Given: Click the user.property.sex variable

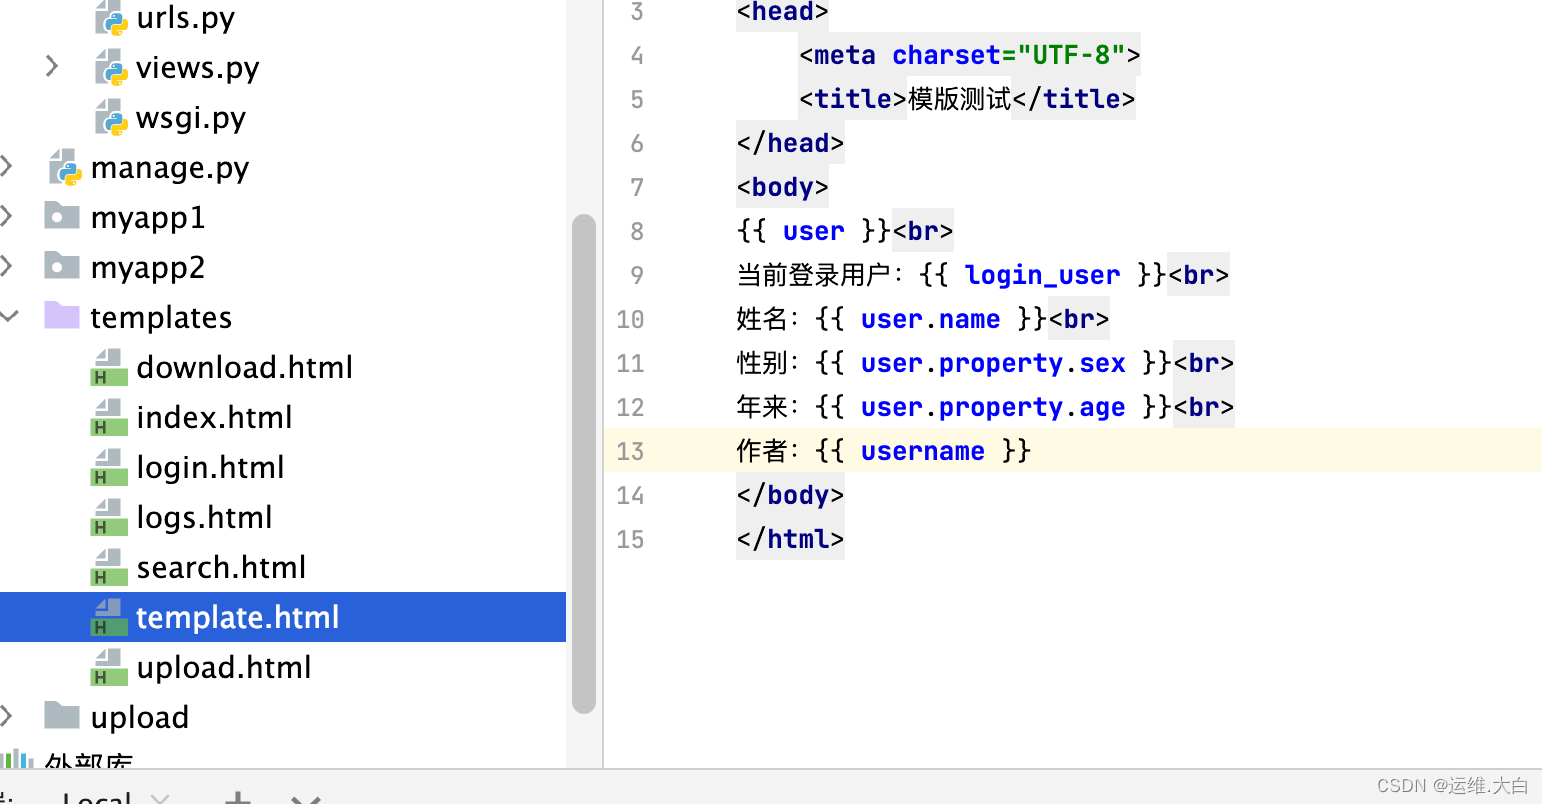Looking at the screenshot, I should [993, 363].
